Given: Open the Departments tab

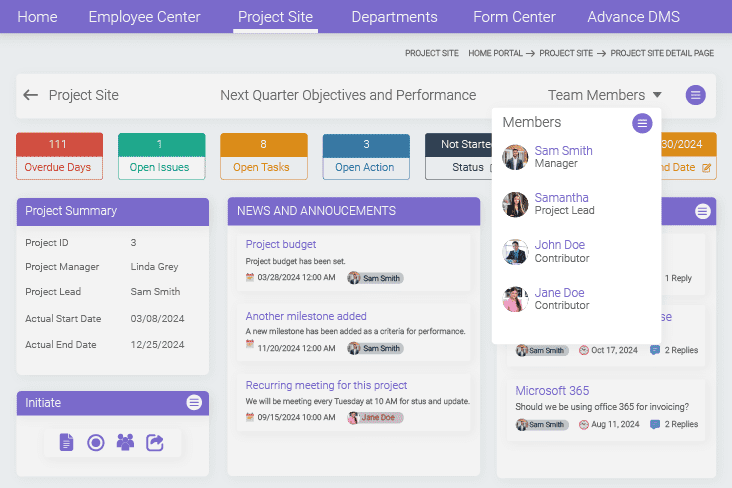Looking at the screenshot, I should (x=394, y=17).
